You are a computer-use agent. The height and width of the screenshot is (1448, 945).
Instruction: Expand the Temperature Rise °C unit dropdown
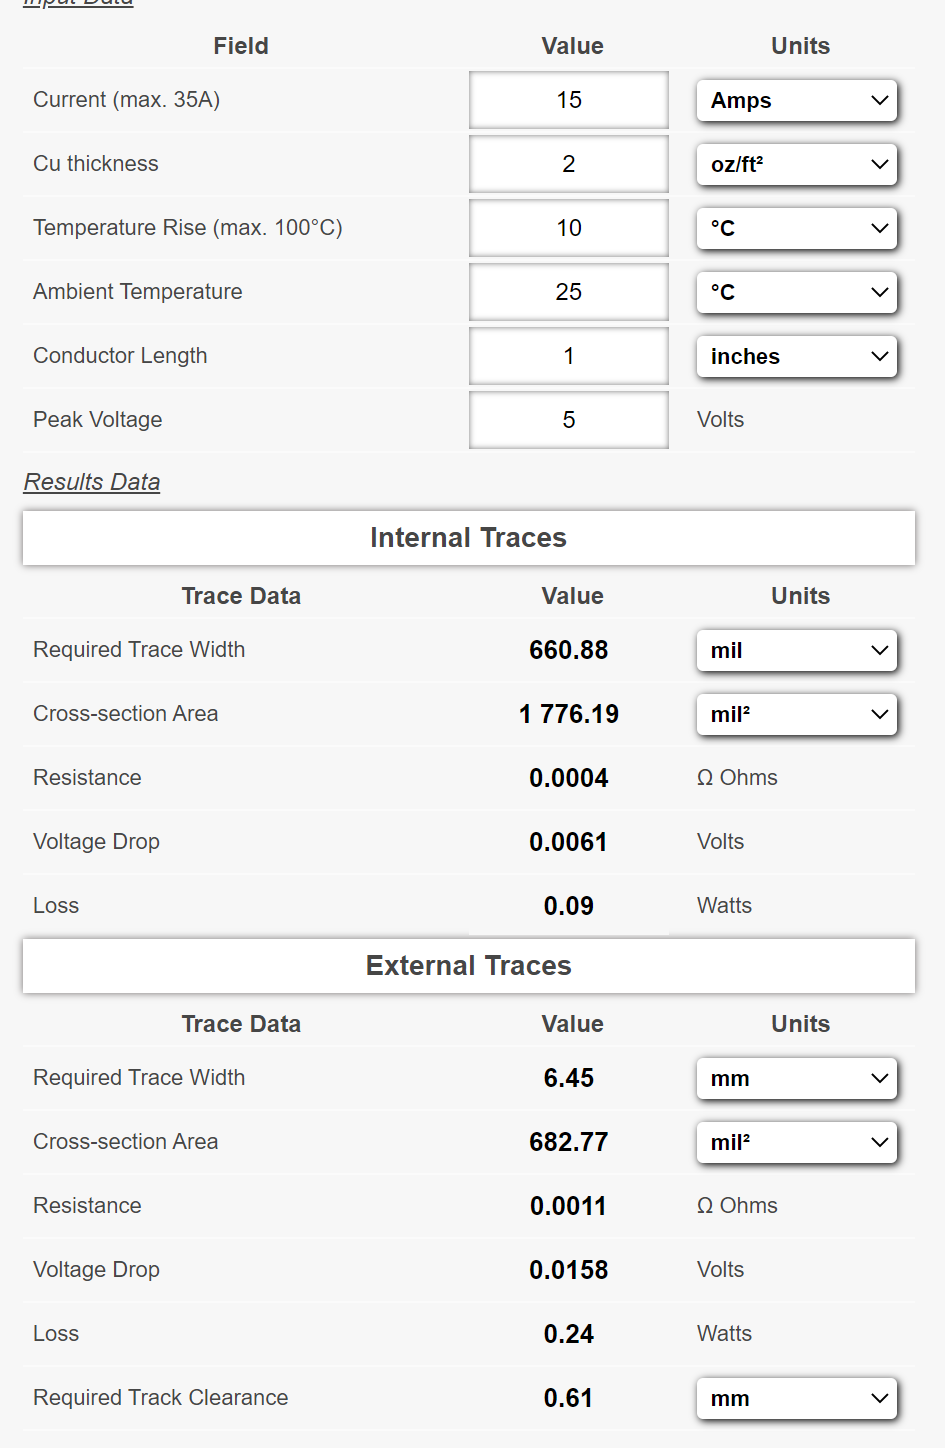click(796, 229)
